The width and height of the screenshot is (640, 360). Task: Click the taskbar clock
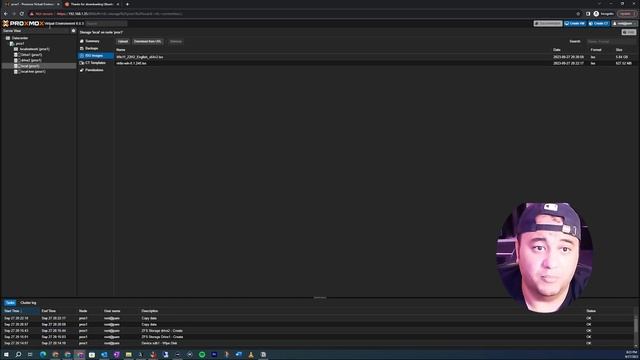[631, 355]
